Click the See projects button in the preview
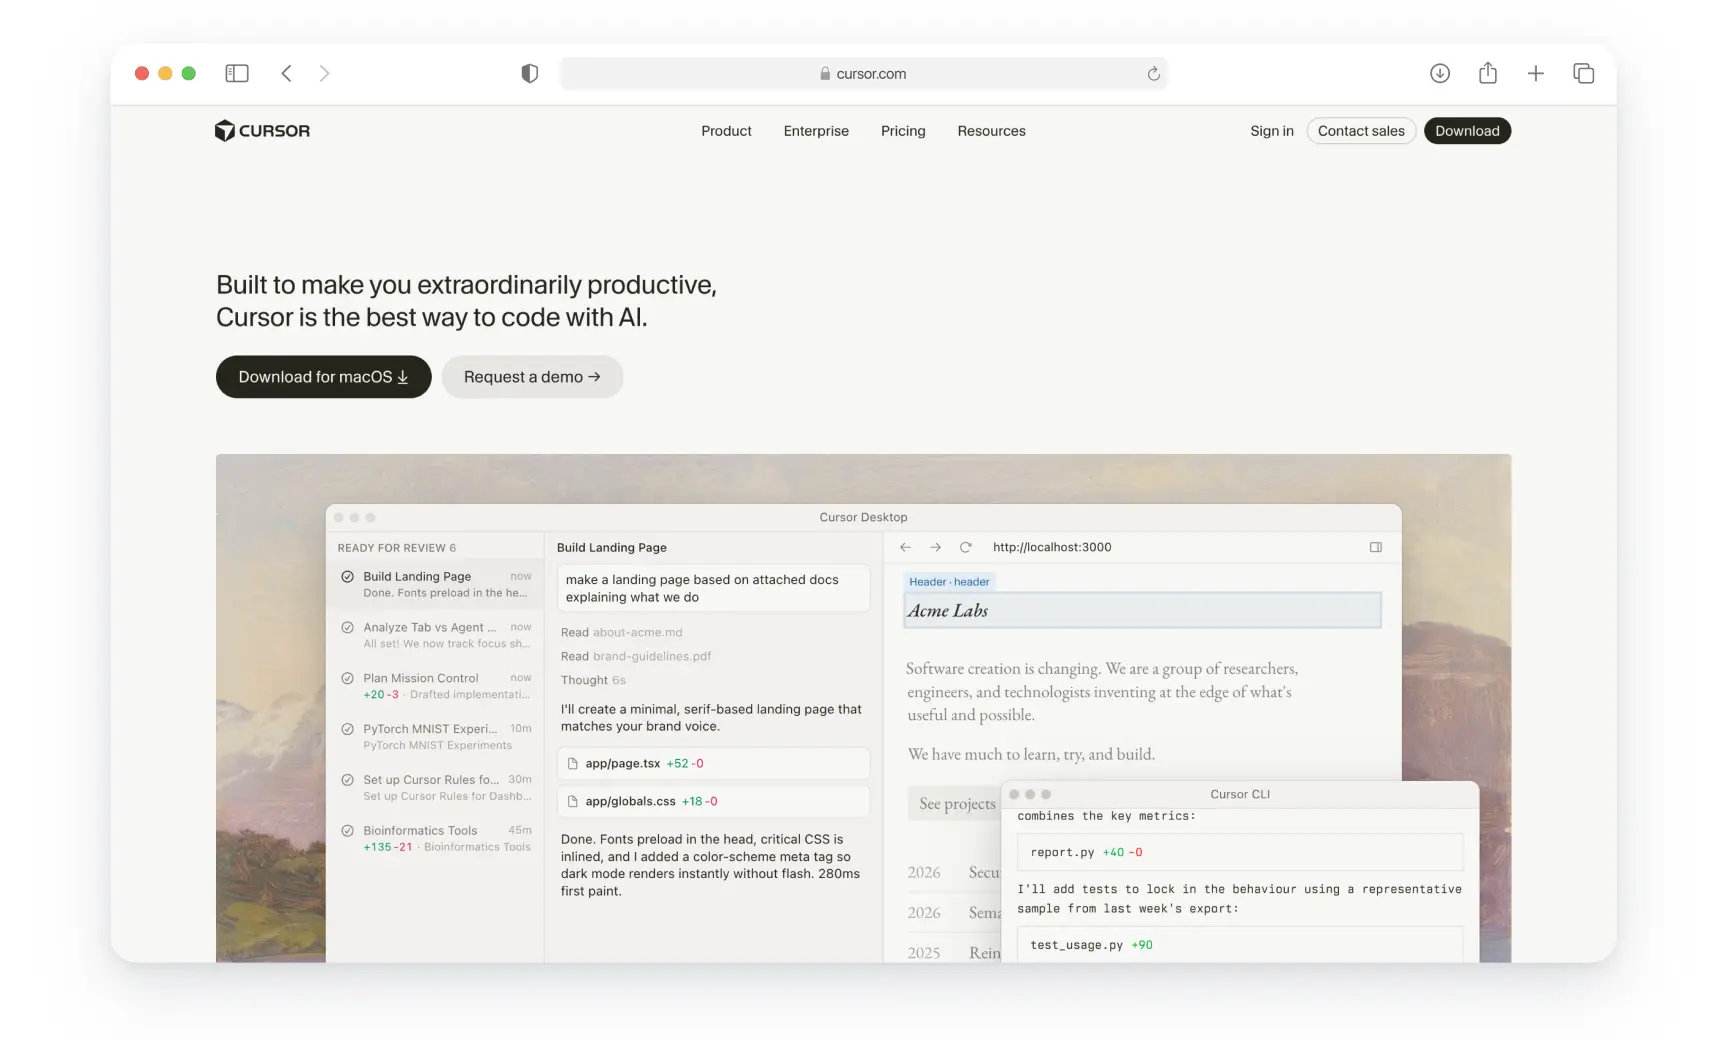This screenshot has width=1728, height=1040. [x=957, y=803]
